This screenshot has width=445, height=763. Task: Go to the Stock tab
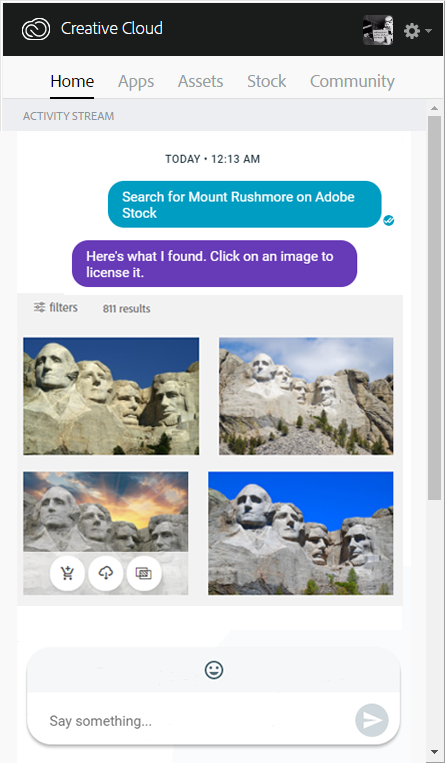coord(266,81)
